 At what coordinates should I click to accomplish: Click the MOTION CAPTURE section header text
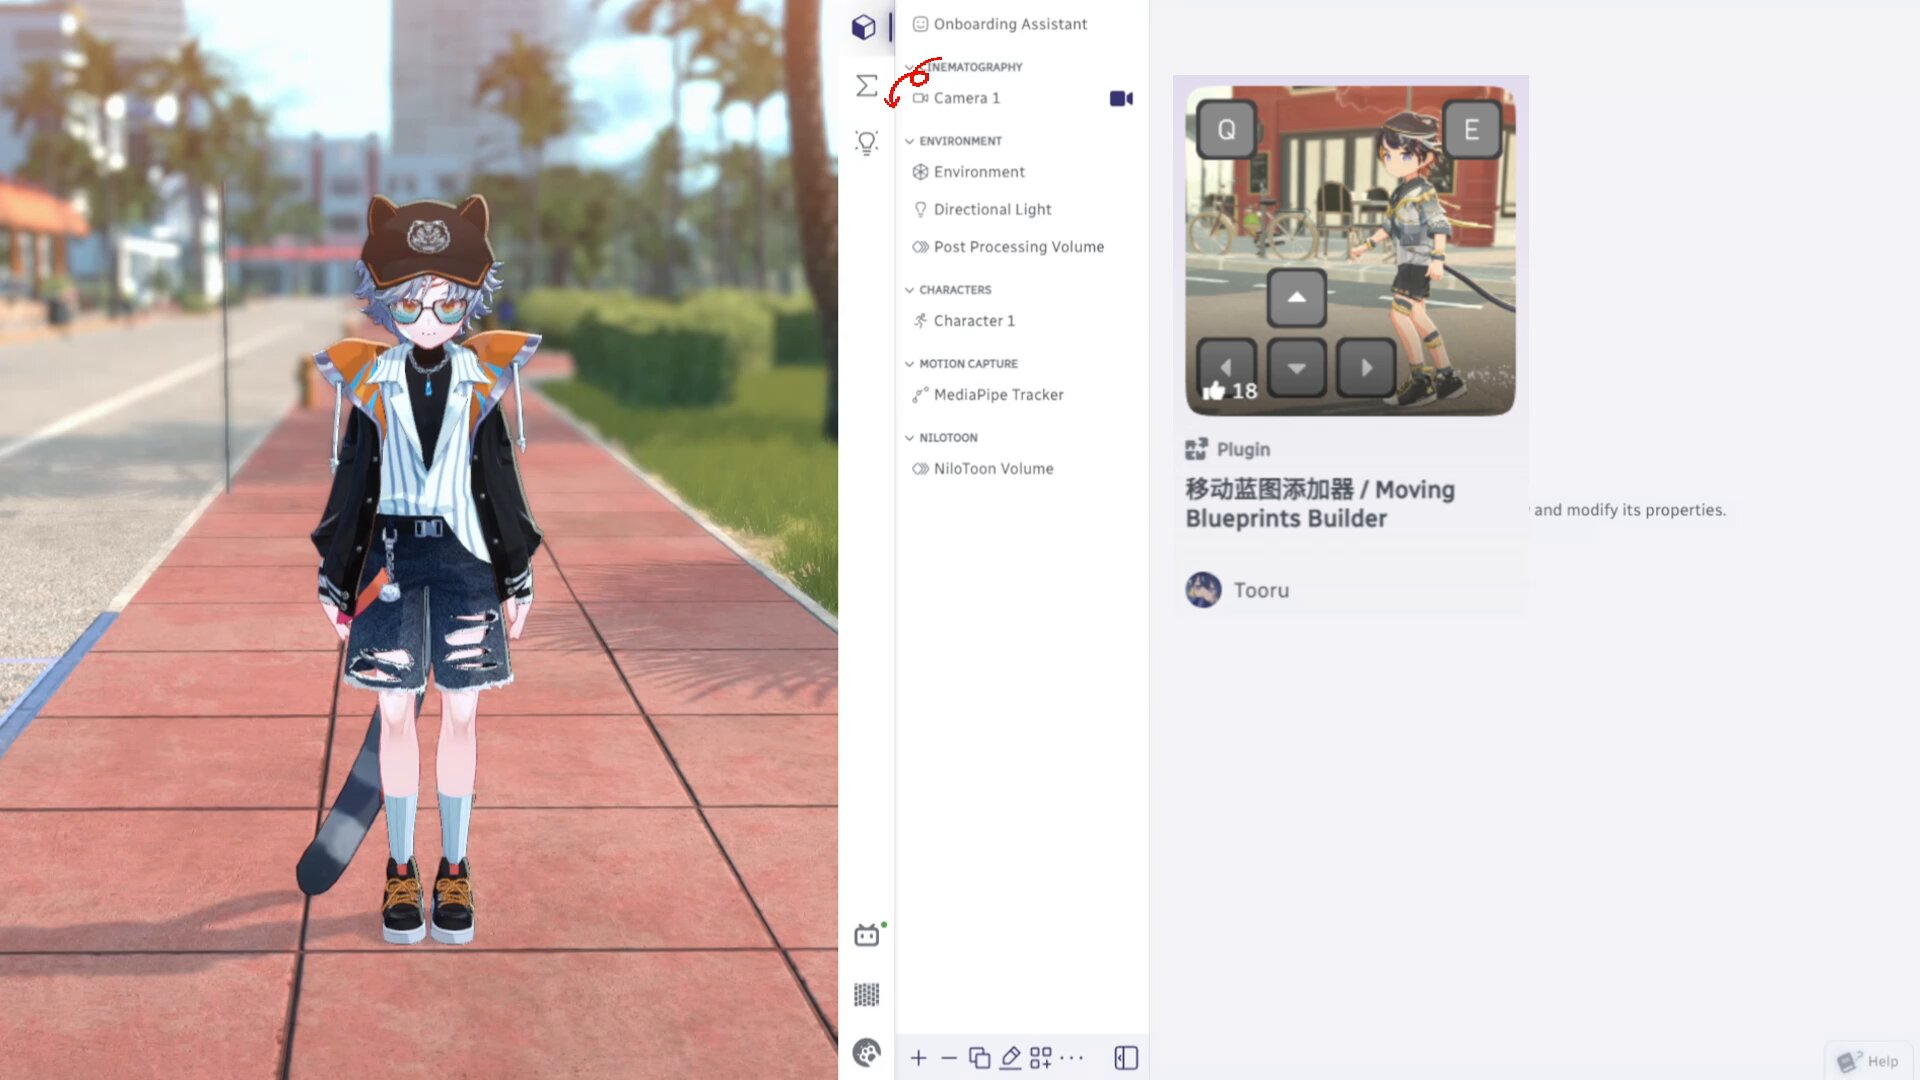968,364
